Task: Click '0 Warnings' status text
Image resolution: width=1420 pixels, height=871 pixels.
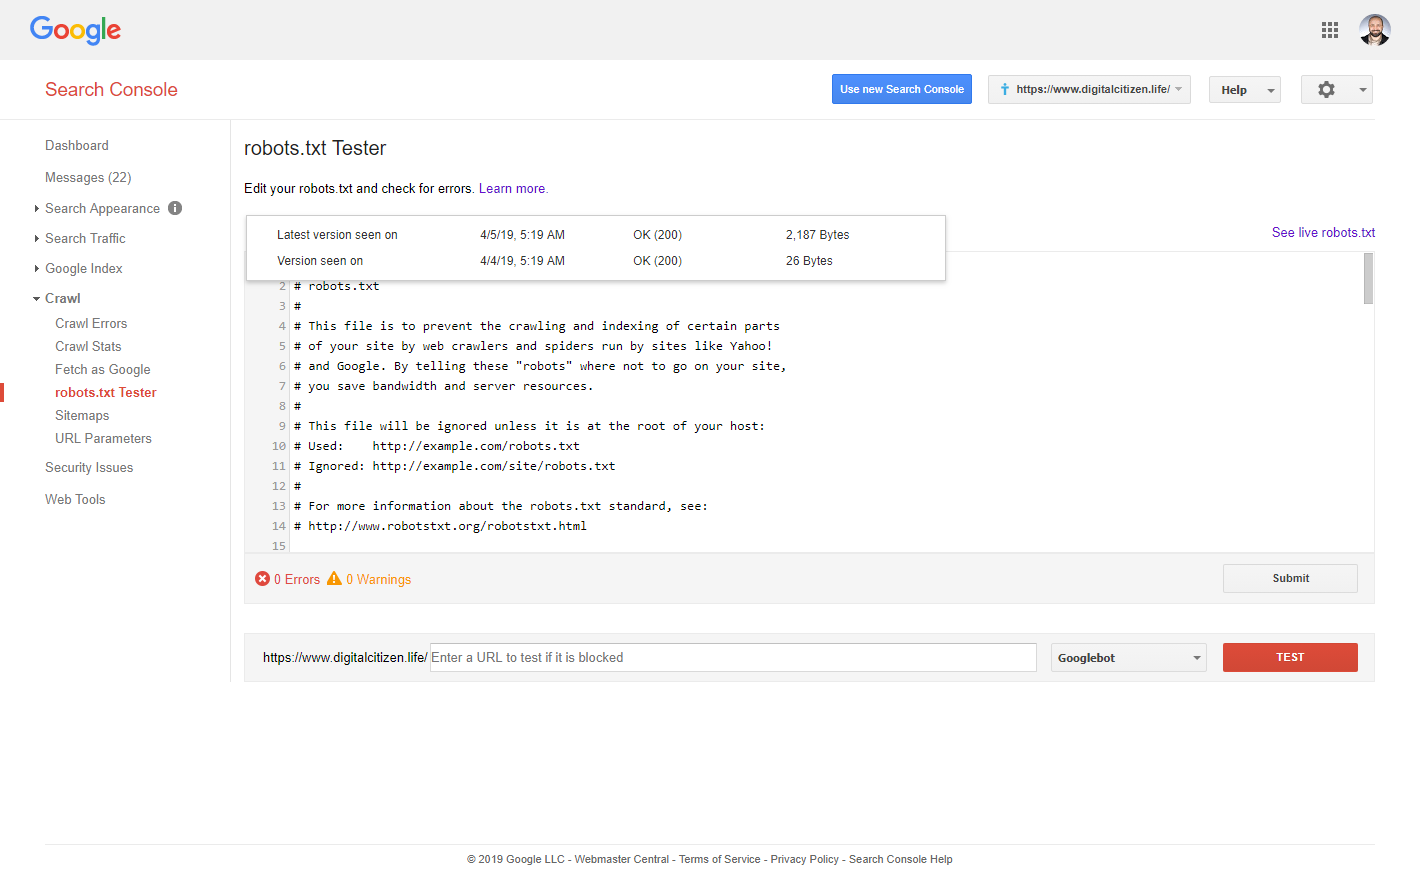Action: (x=379, y=579)
